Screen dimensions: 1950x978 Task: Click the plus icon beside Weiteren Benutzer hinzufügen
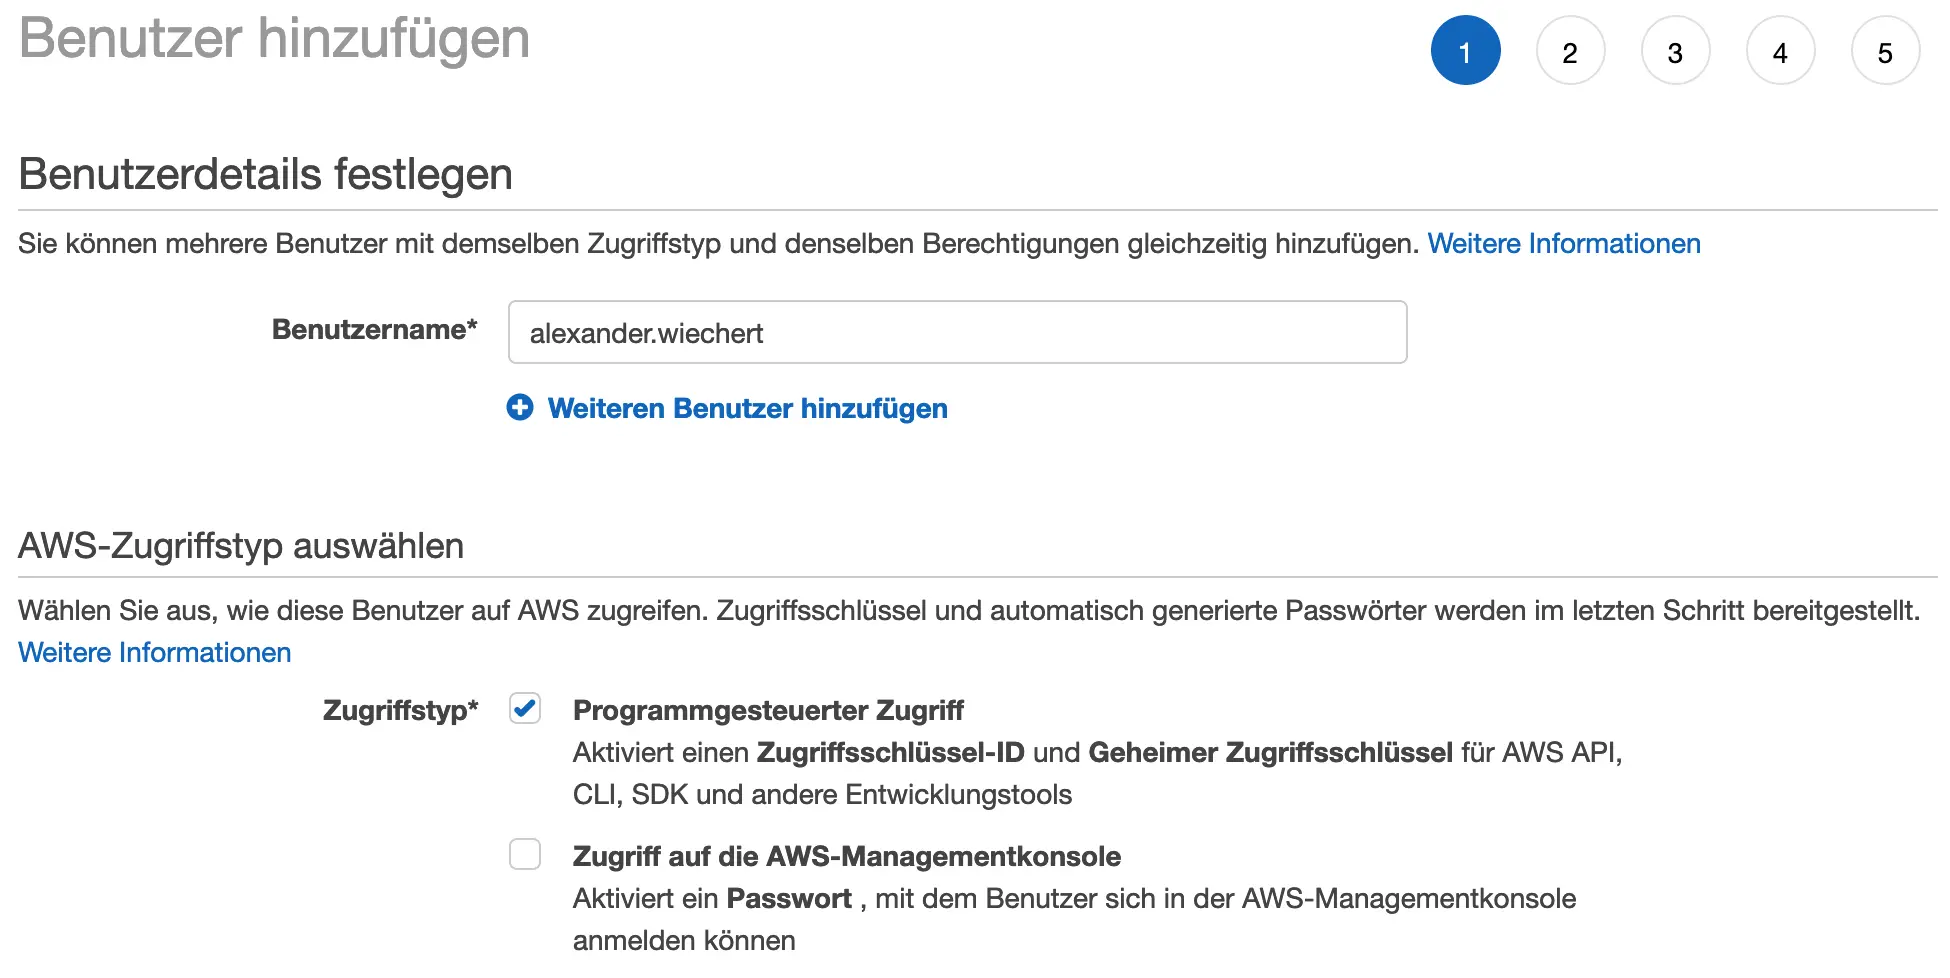pos(520,408)
